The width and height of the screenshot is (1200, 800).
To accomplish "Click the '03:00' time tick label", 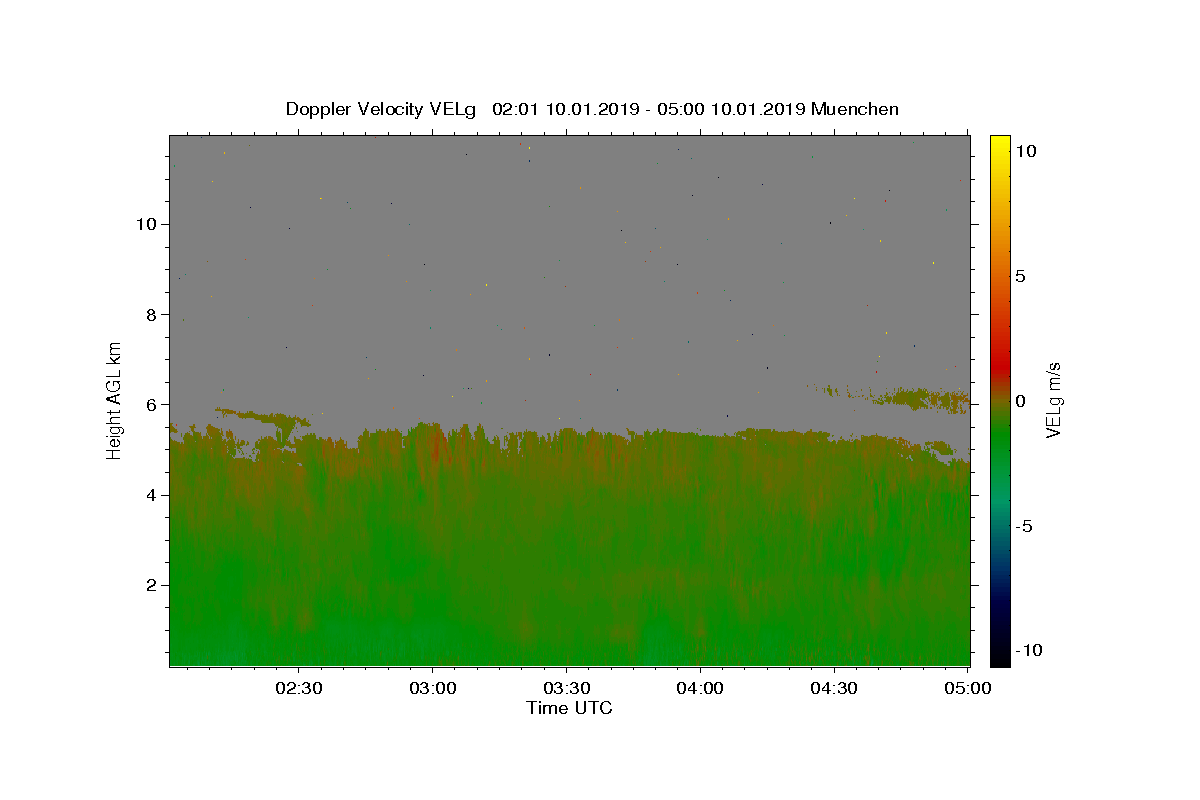I will coord(432,688).
